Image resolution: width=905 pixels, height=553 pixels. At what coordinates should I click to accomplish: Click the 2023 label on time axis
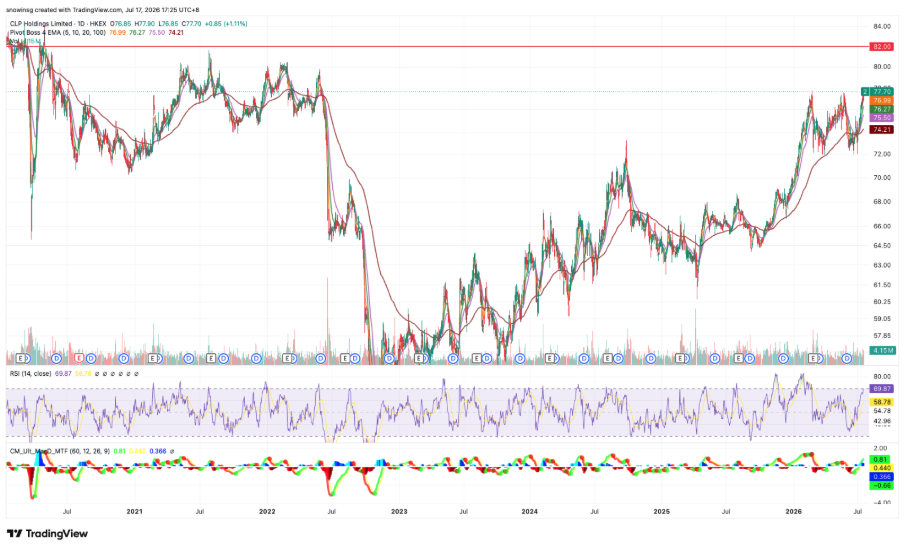(x=399, y=511)
